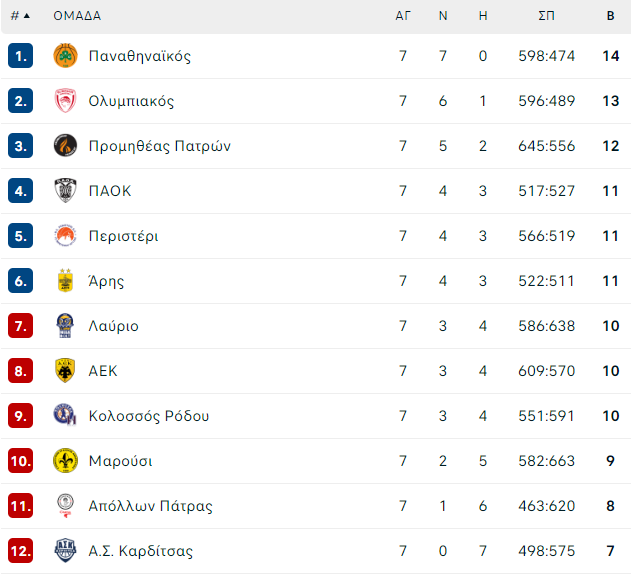
Task: Sort by the Ν wins column header
Action: (443, 16)
